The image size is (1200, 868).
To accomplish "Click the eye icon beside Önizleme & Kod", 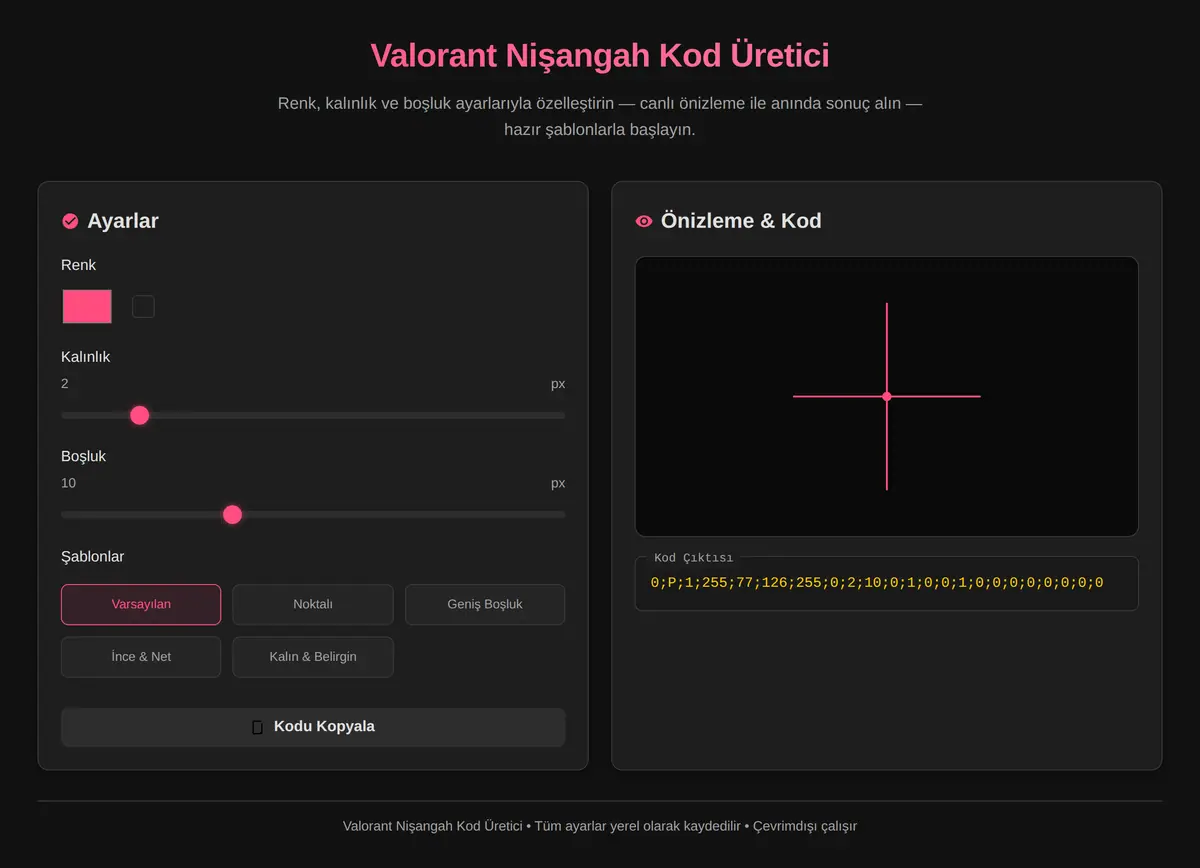I will 644,221.
